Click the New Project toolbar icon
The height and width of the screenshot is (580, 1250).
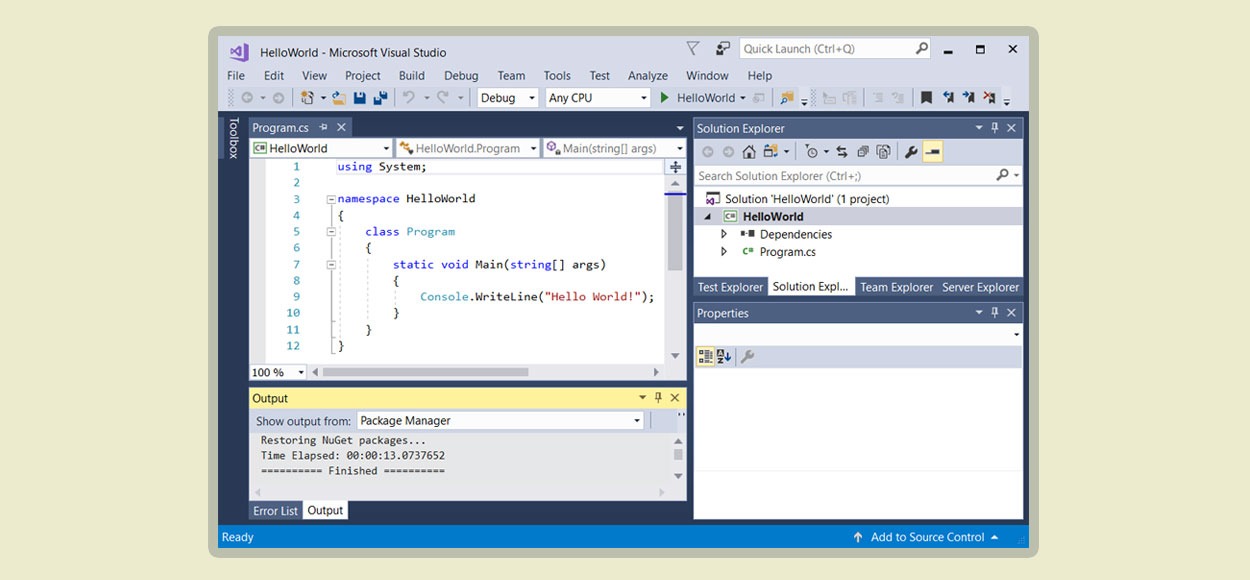(307, 98)
